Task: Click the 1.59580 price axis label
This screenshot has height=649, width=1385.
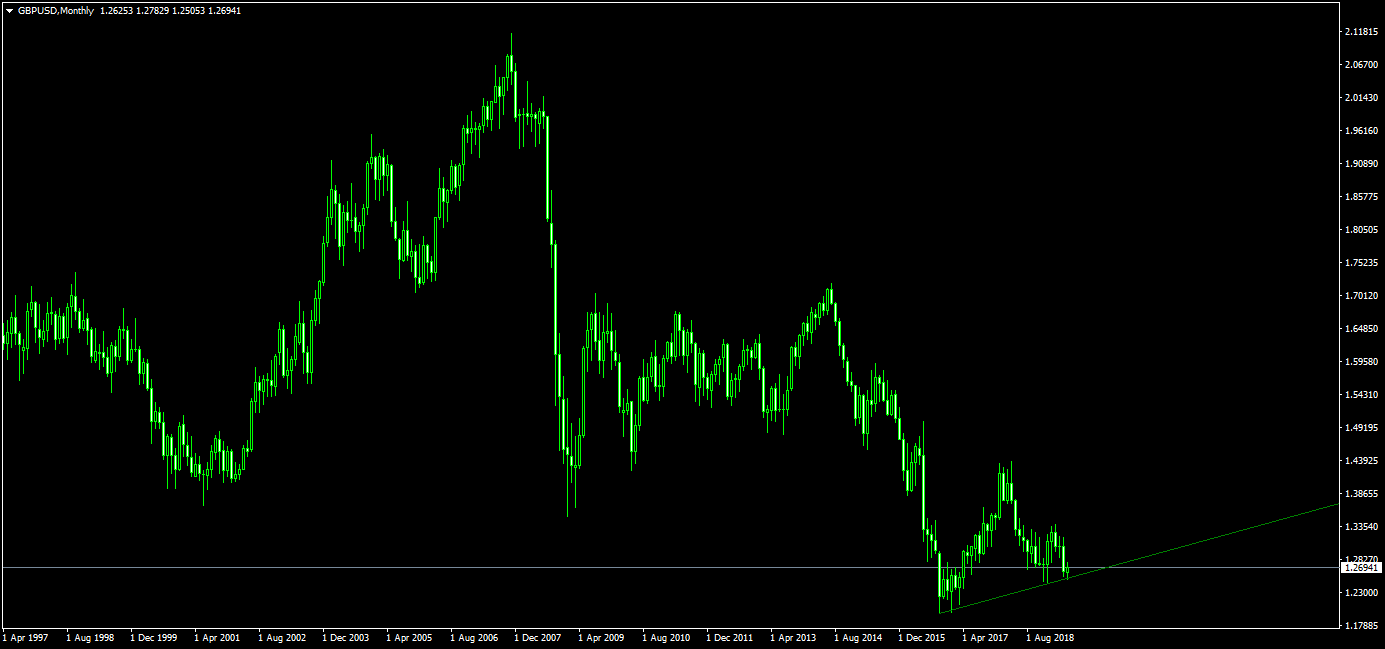Action: tap(1361, 362)
